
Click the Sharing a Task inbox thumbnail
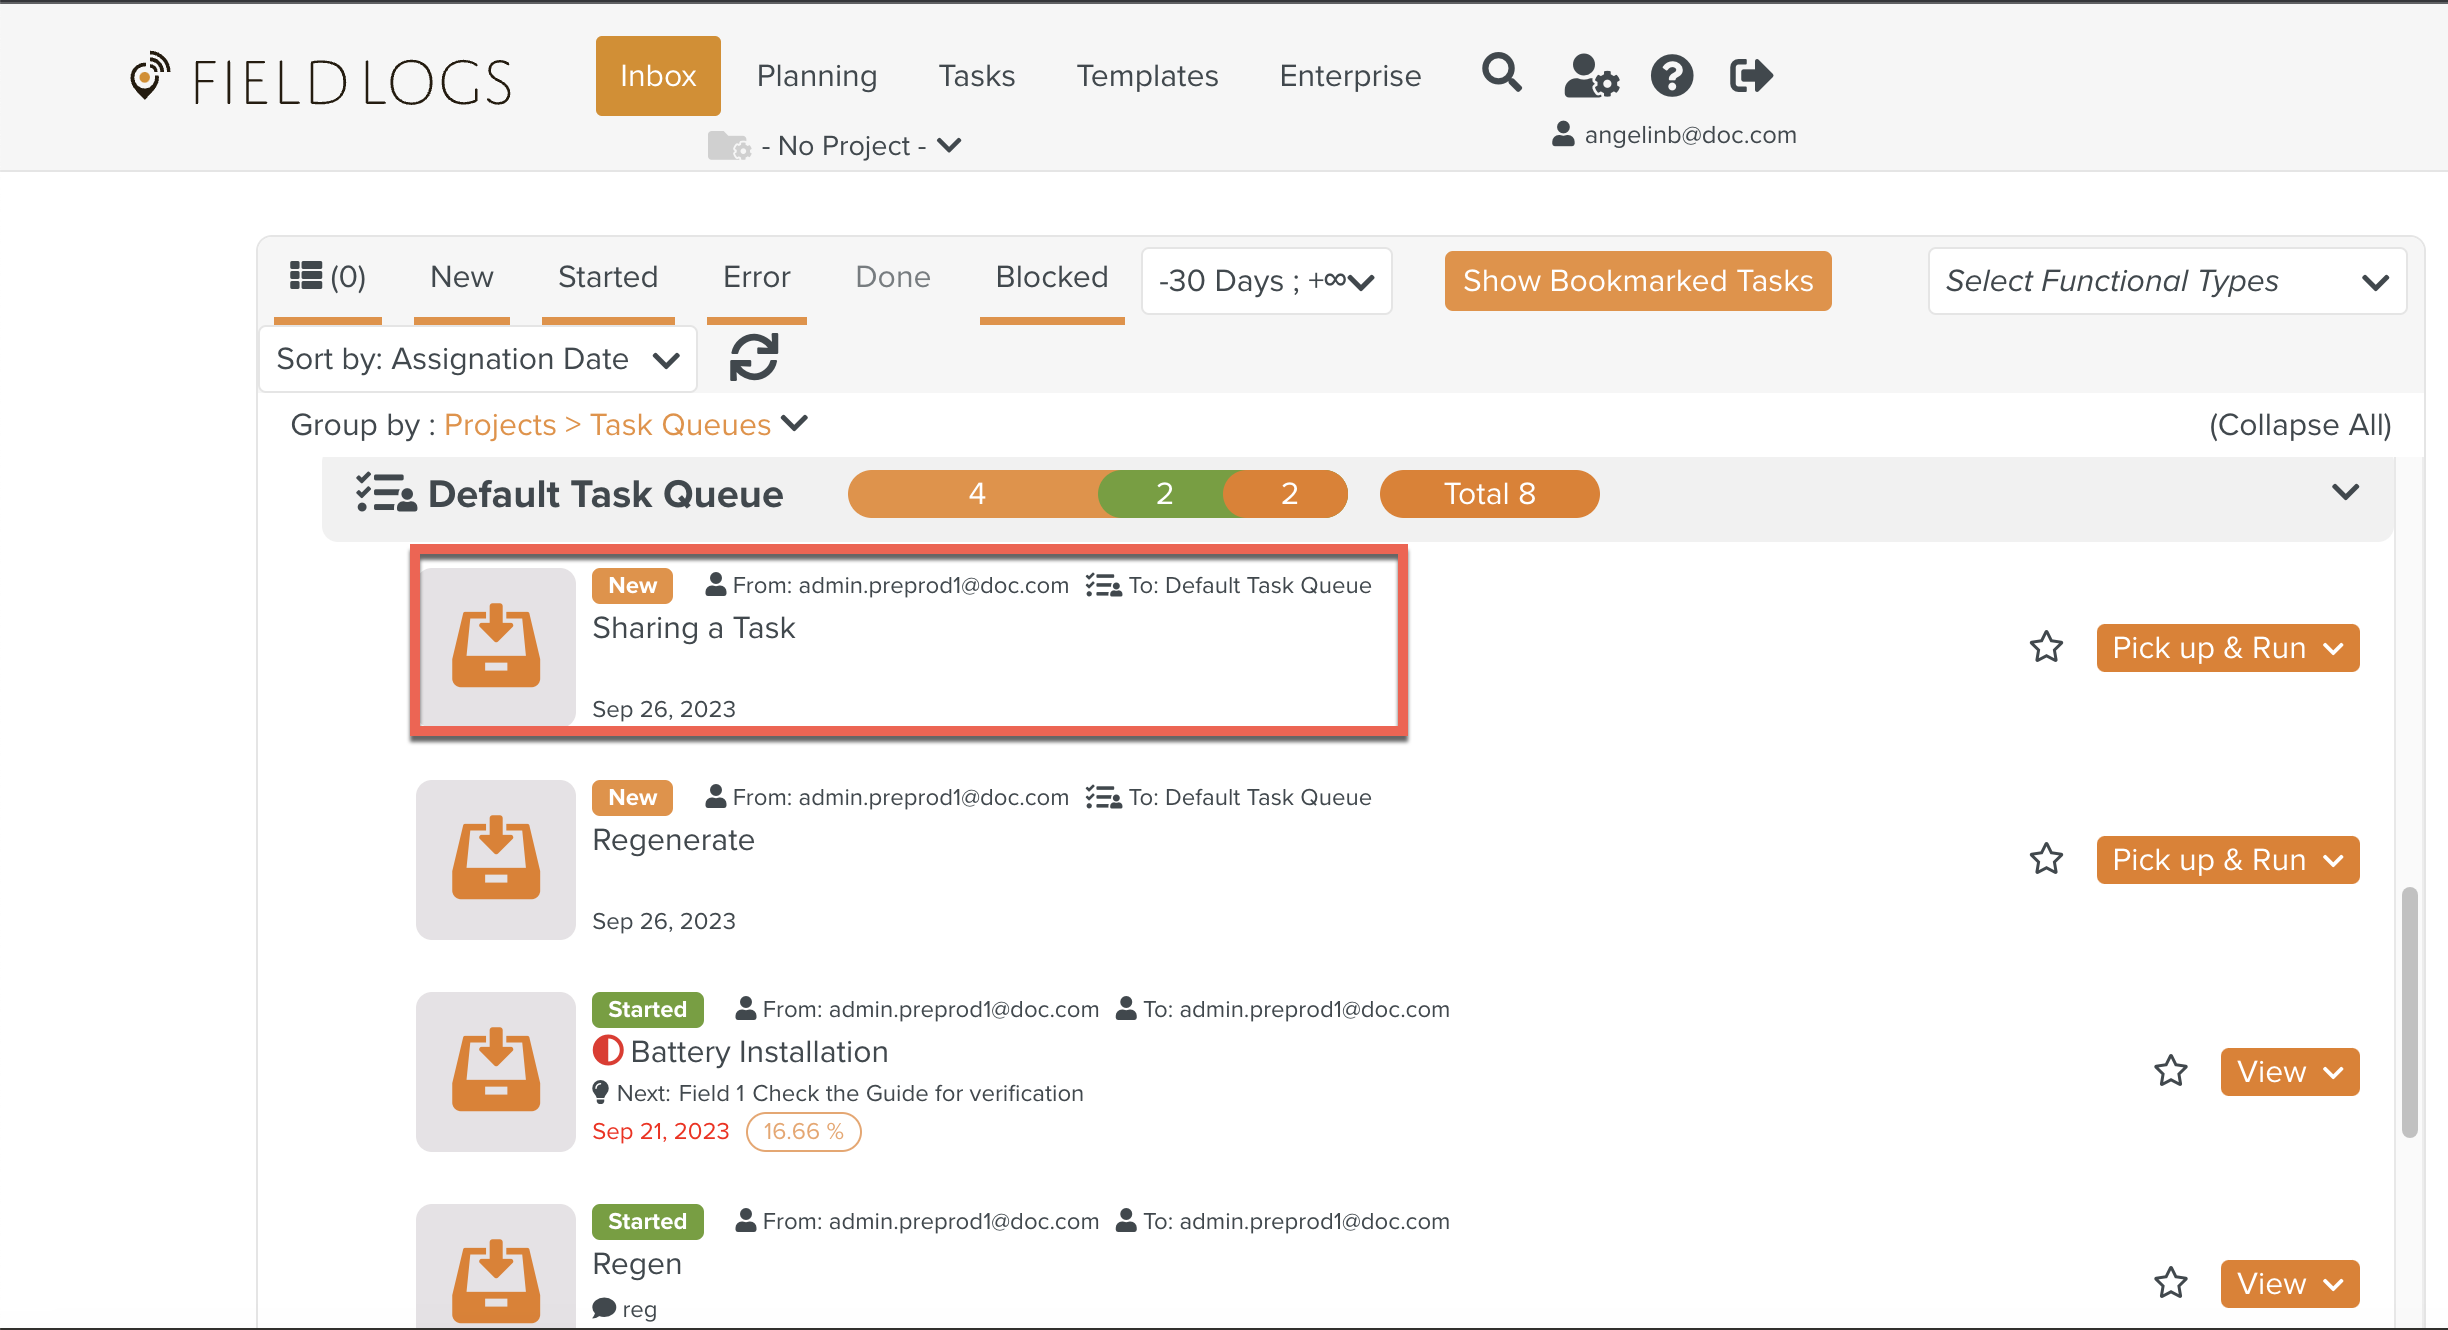(x=496, y=647)
